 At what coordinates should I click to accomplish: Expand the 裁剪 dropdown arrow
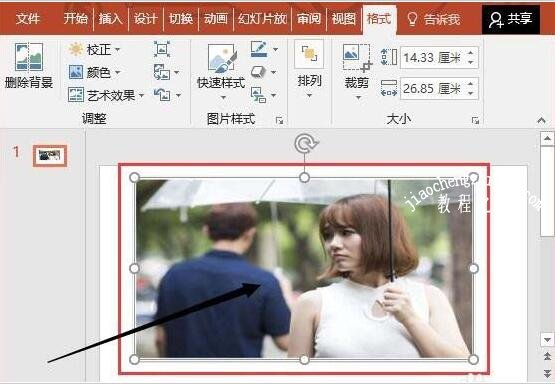[359, 97]
